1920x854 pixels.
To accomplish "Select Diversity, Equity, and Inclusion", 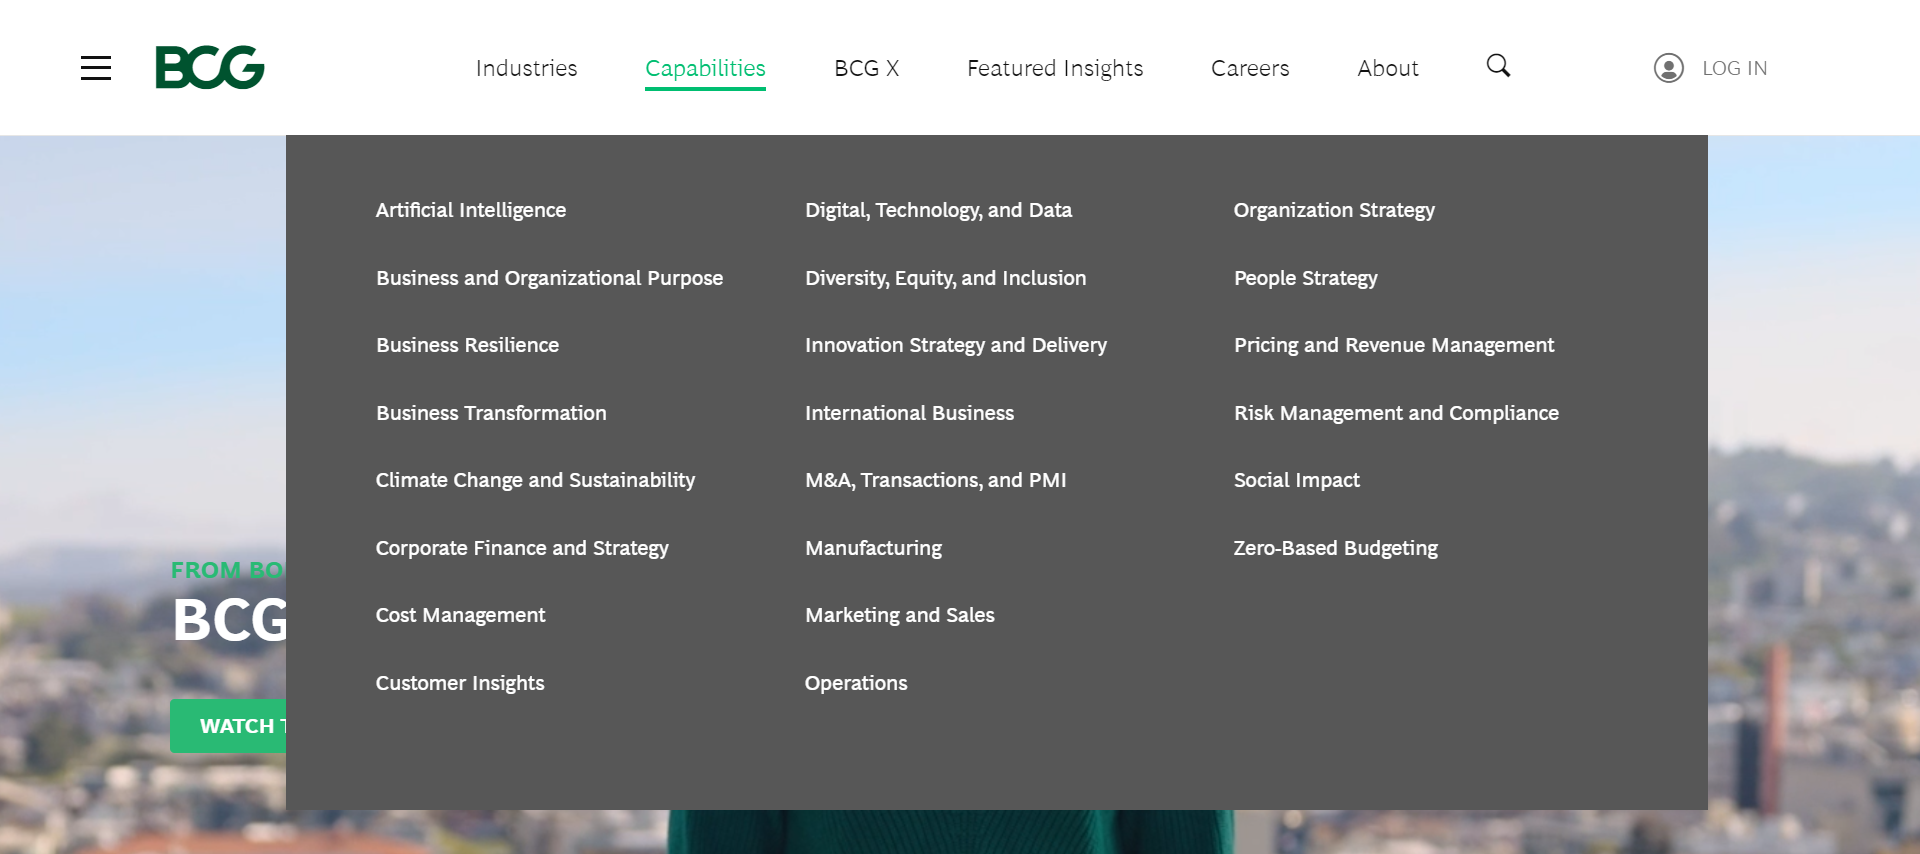I will click(945, 278).
